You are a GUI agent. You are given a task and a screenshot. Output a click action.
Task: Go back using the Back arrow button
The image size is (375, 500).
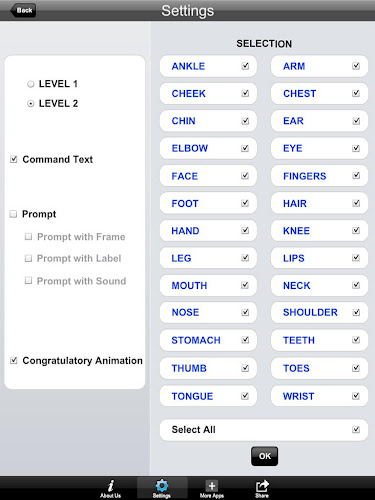pyautogui.click(x=23, y=10)
